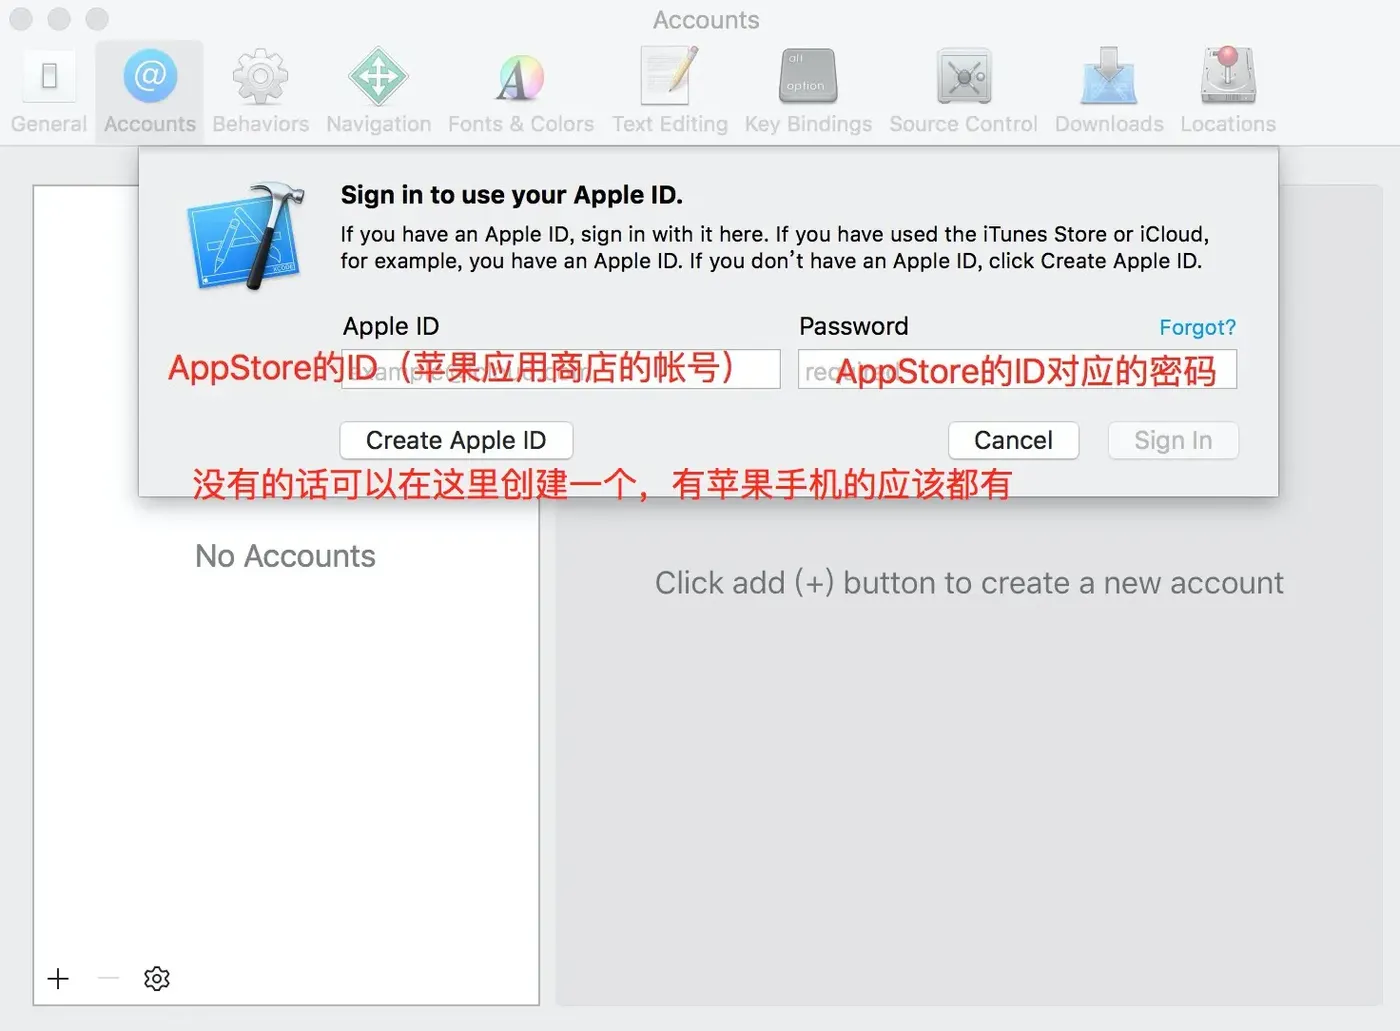Open Fonts & Colors preferences

[x=520, y=92]
